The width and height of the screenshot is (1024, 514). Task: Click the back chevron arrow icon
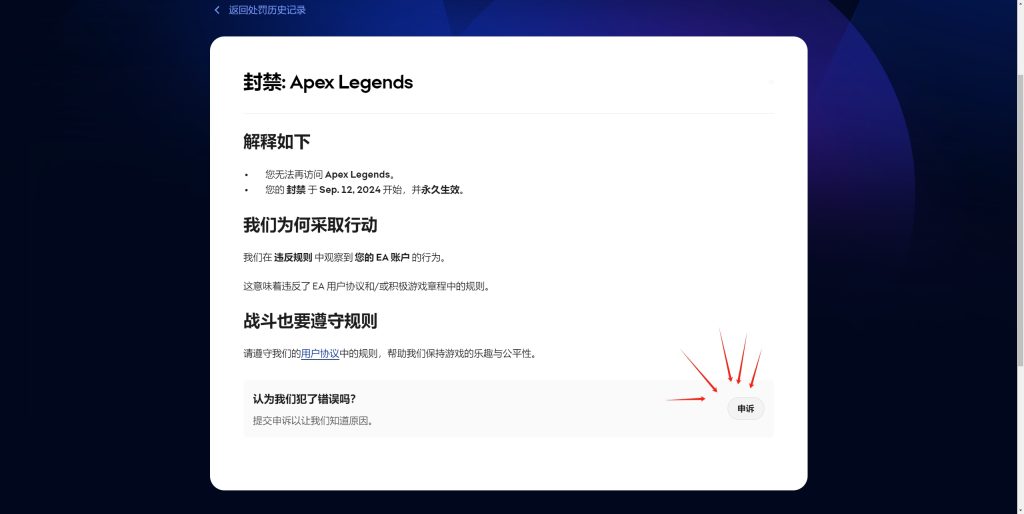217,10
